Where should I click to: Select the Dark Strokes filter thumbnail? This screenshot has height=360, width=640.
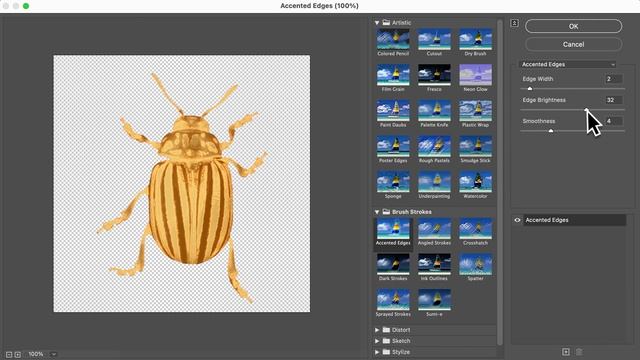point(393,264)
